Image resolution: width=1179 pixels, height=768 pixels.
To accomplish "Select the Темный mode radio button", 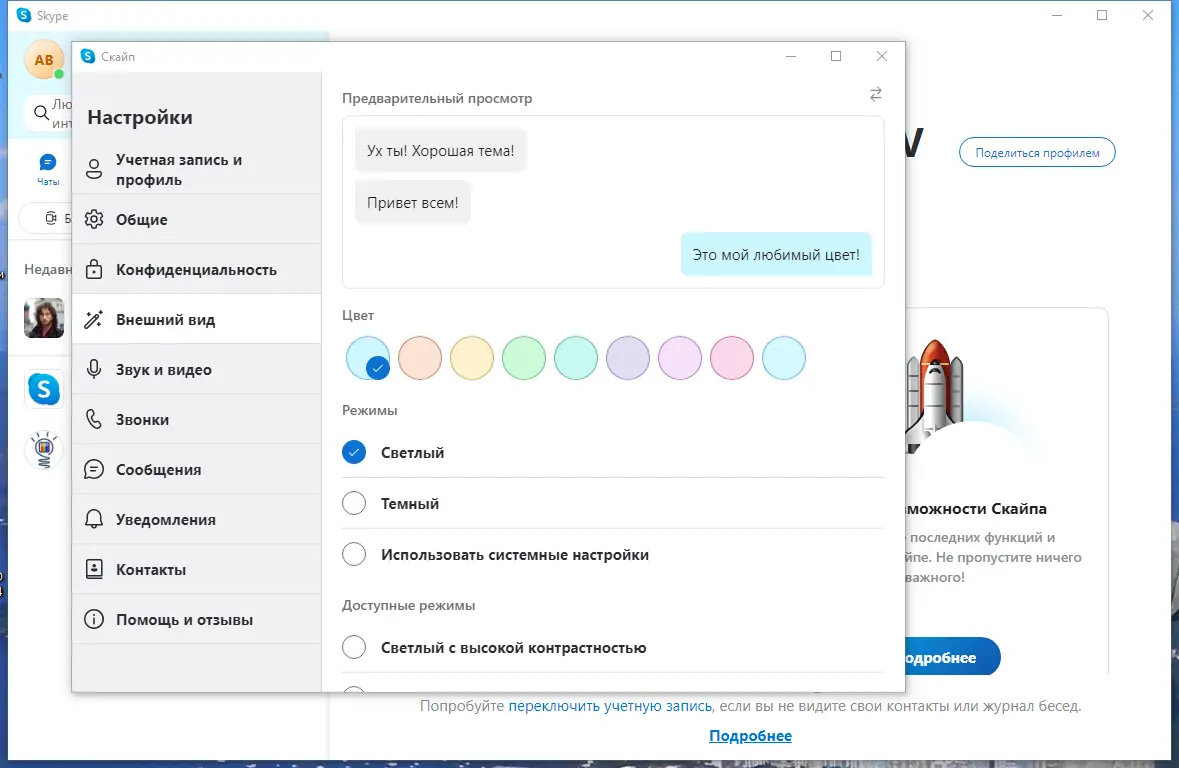I will pos(354,503).
